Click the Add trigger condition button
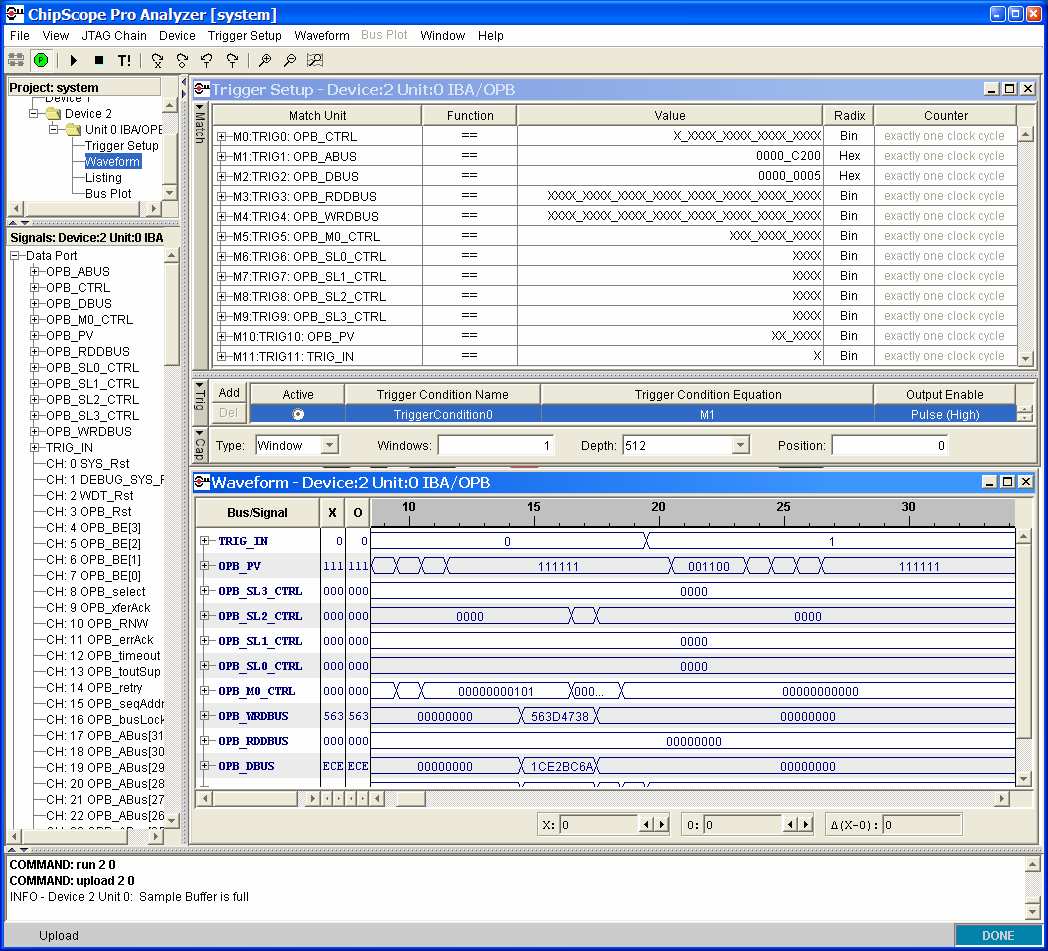The image size is (1048, 951). (229, 393)
